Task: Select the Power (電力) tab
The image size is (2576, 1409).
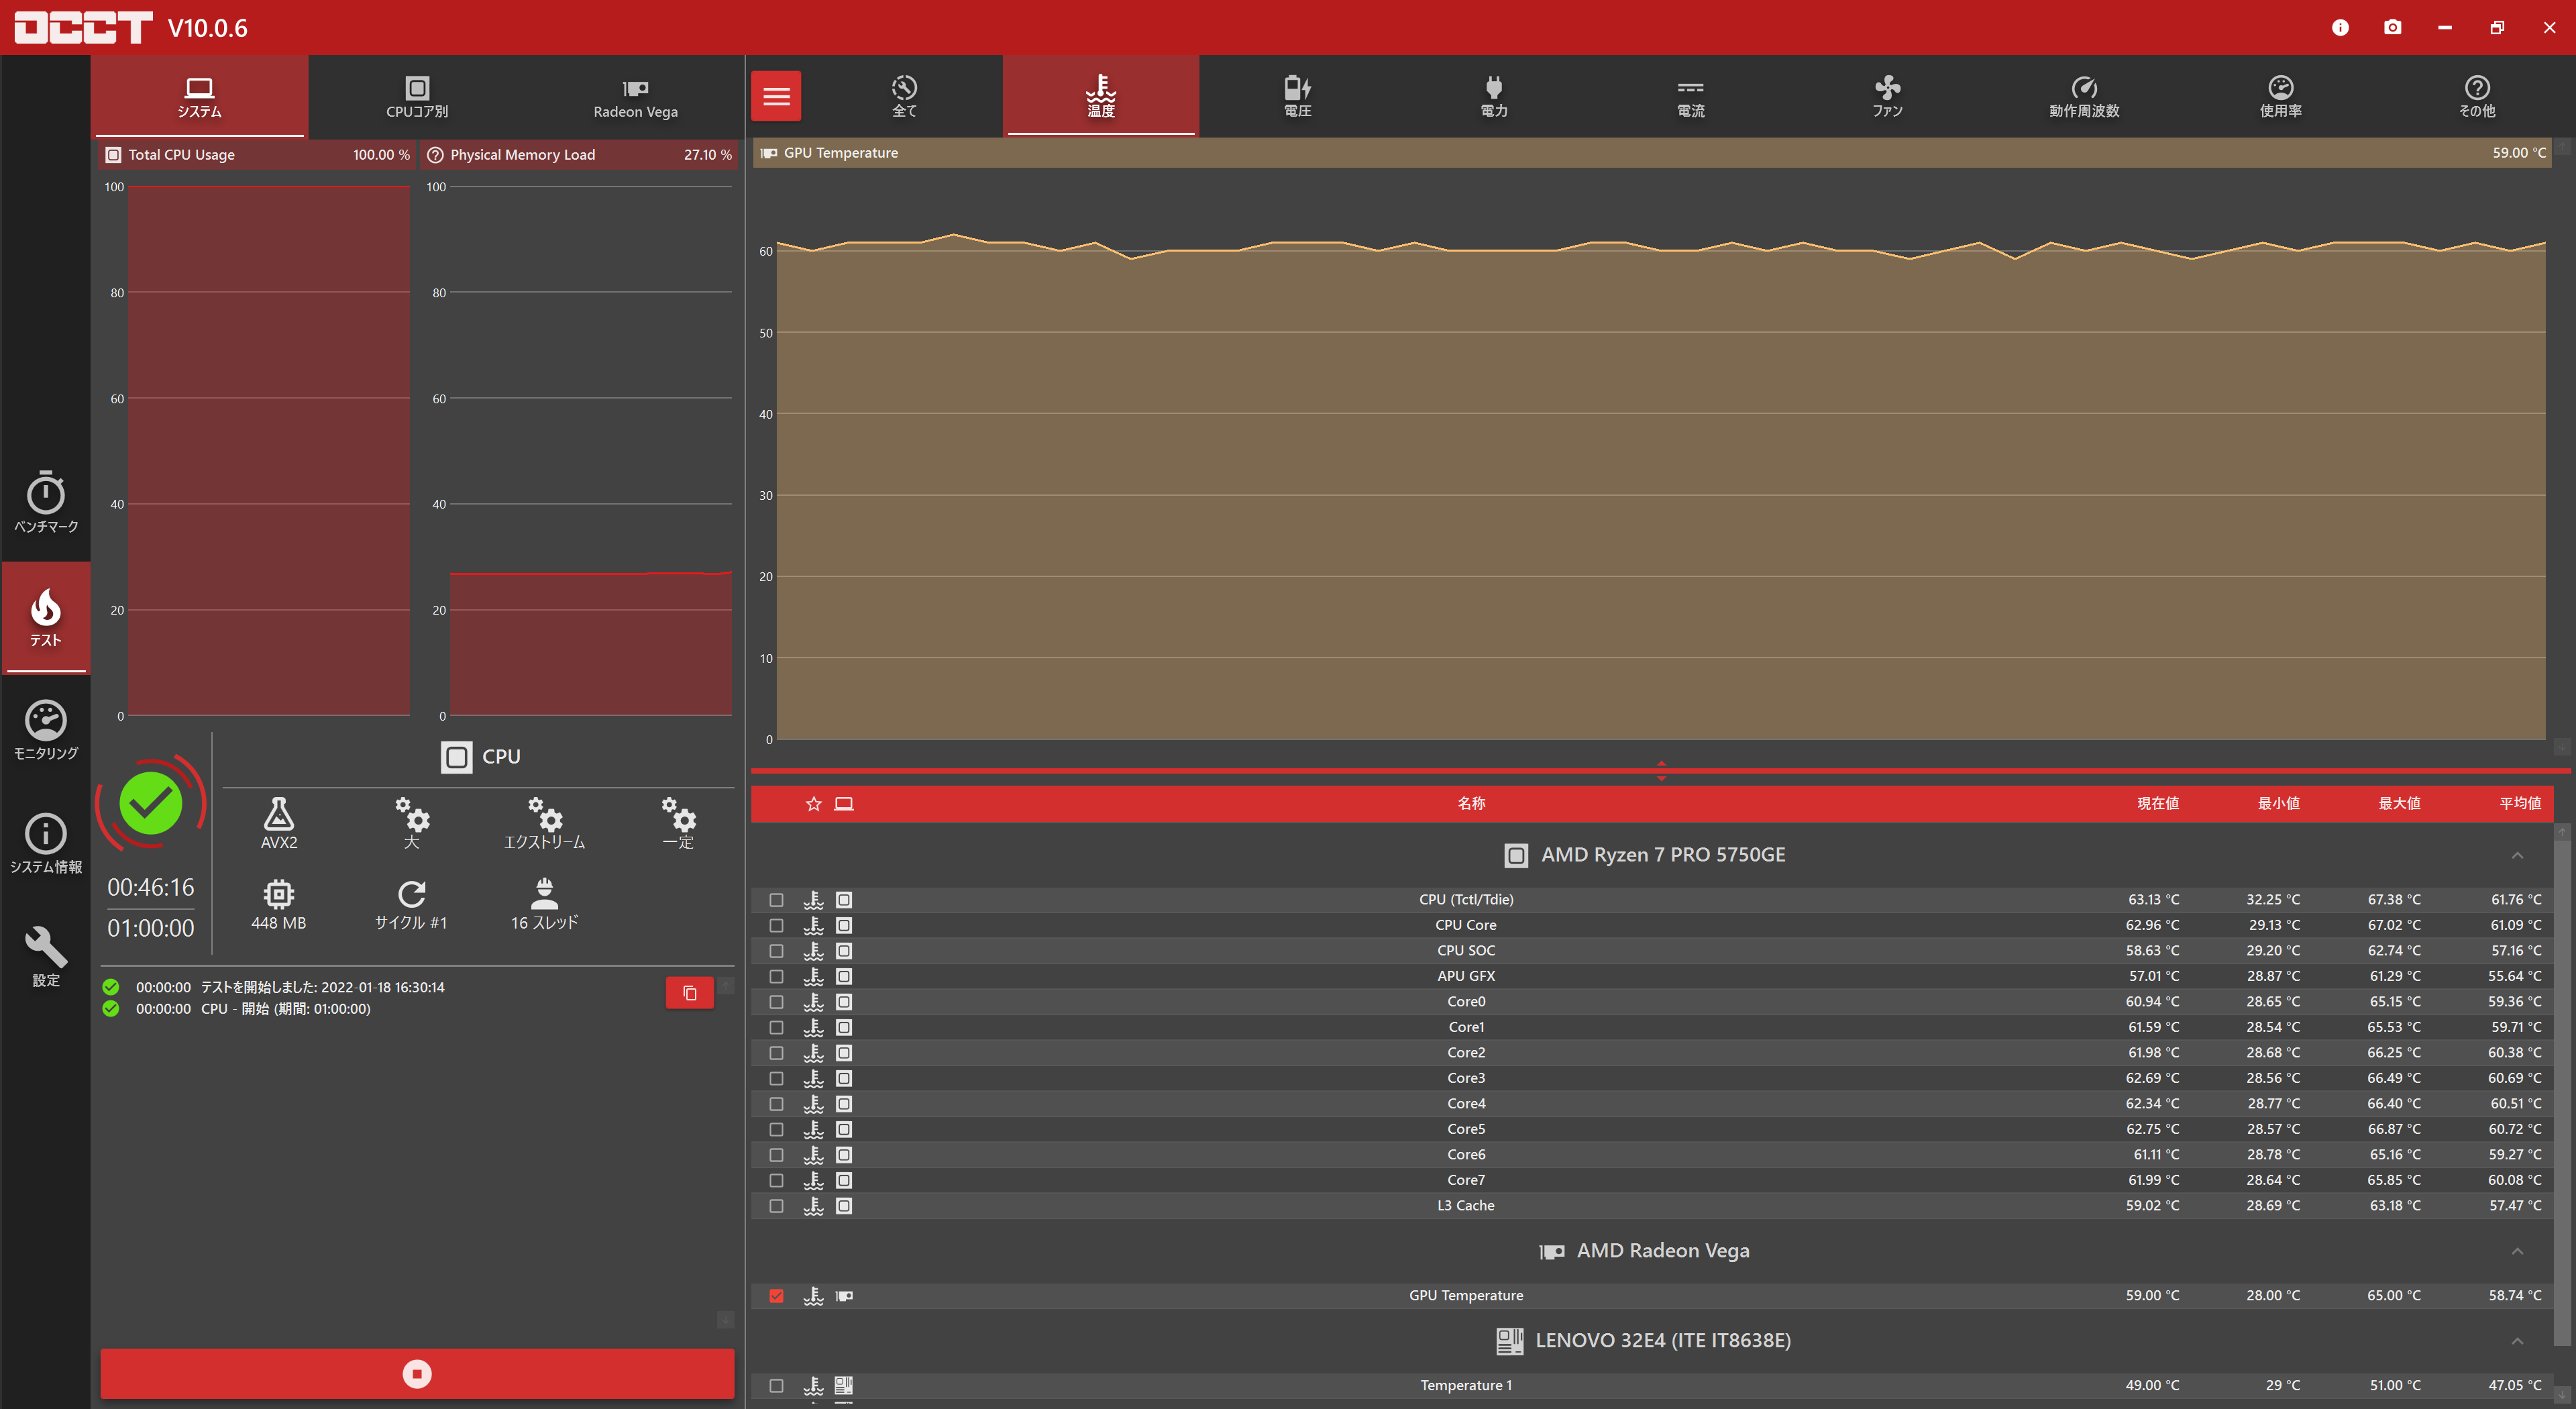Action: pos(1493,96)
